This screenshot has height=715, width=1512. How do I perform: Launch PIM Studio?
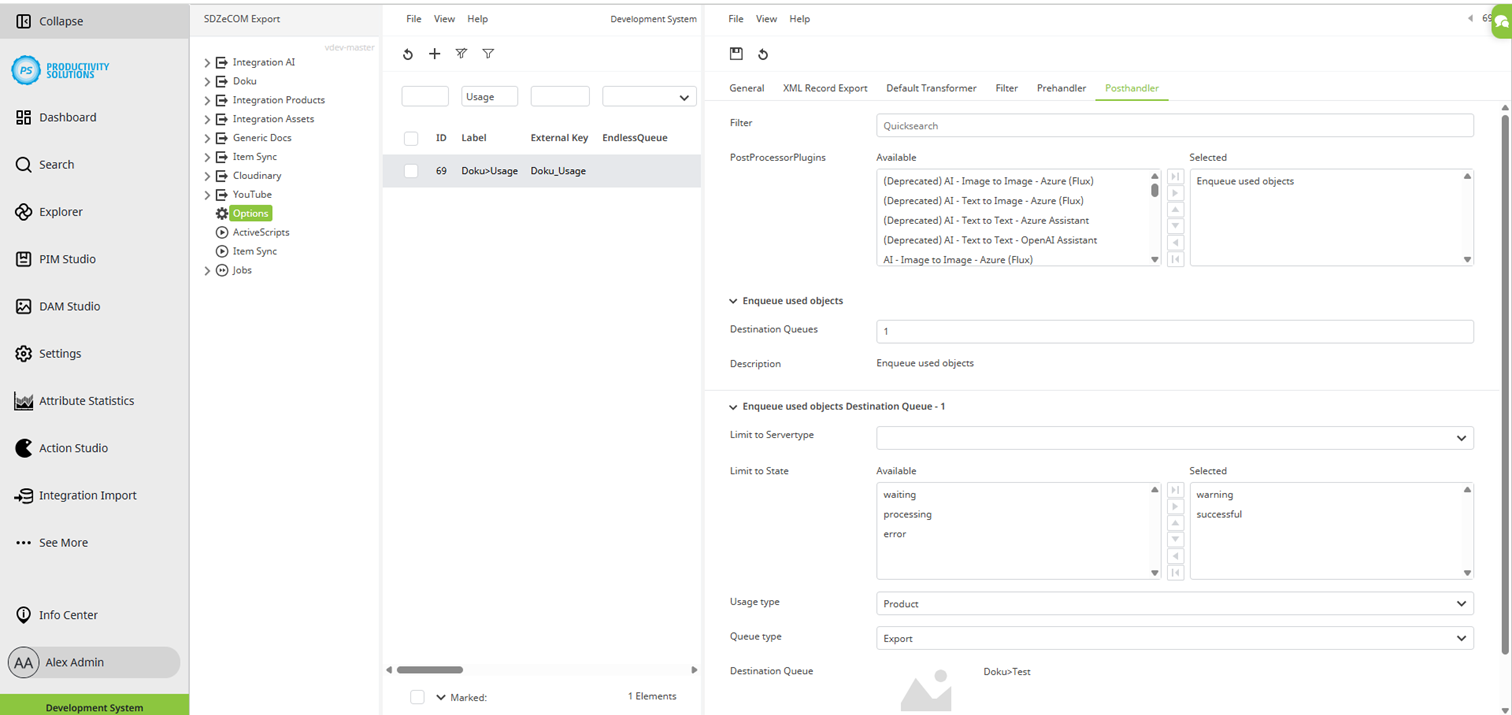56,259
